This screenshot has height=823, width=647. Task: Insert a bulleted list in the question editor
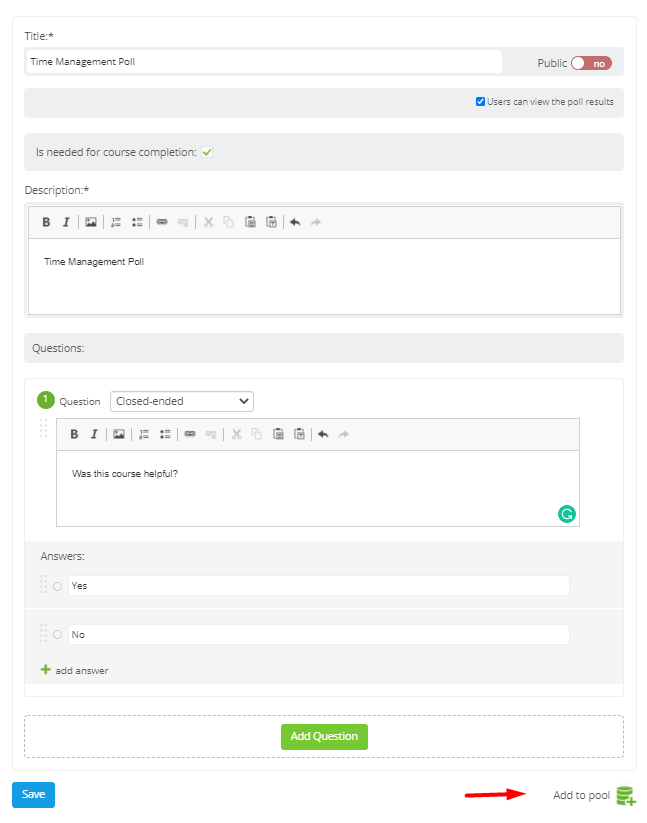tap(165, 434)
